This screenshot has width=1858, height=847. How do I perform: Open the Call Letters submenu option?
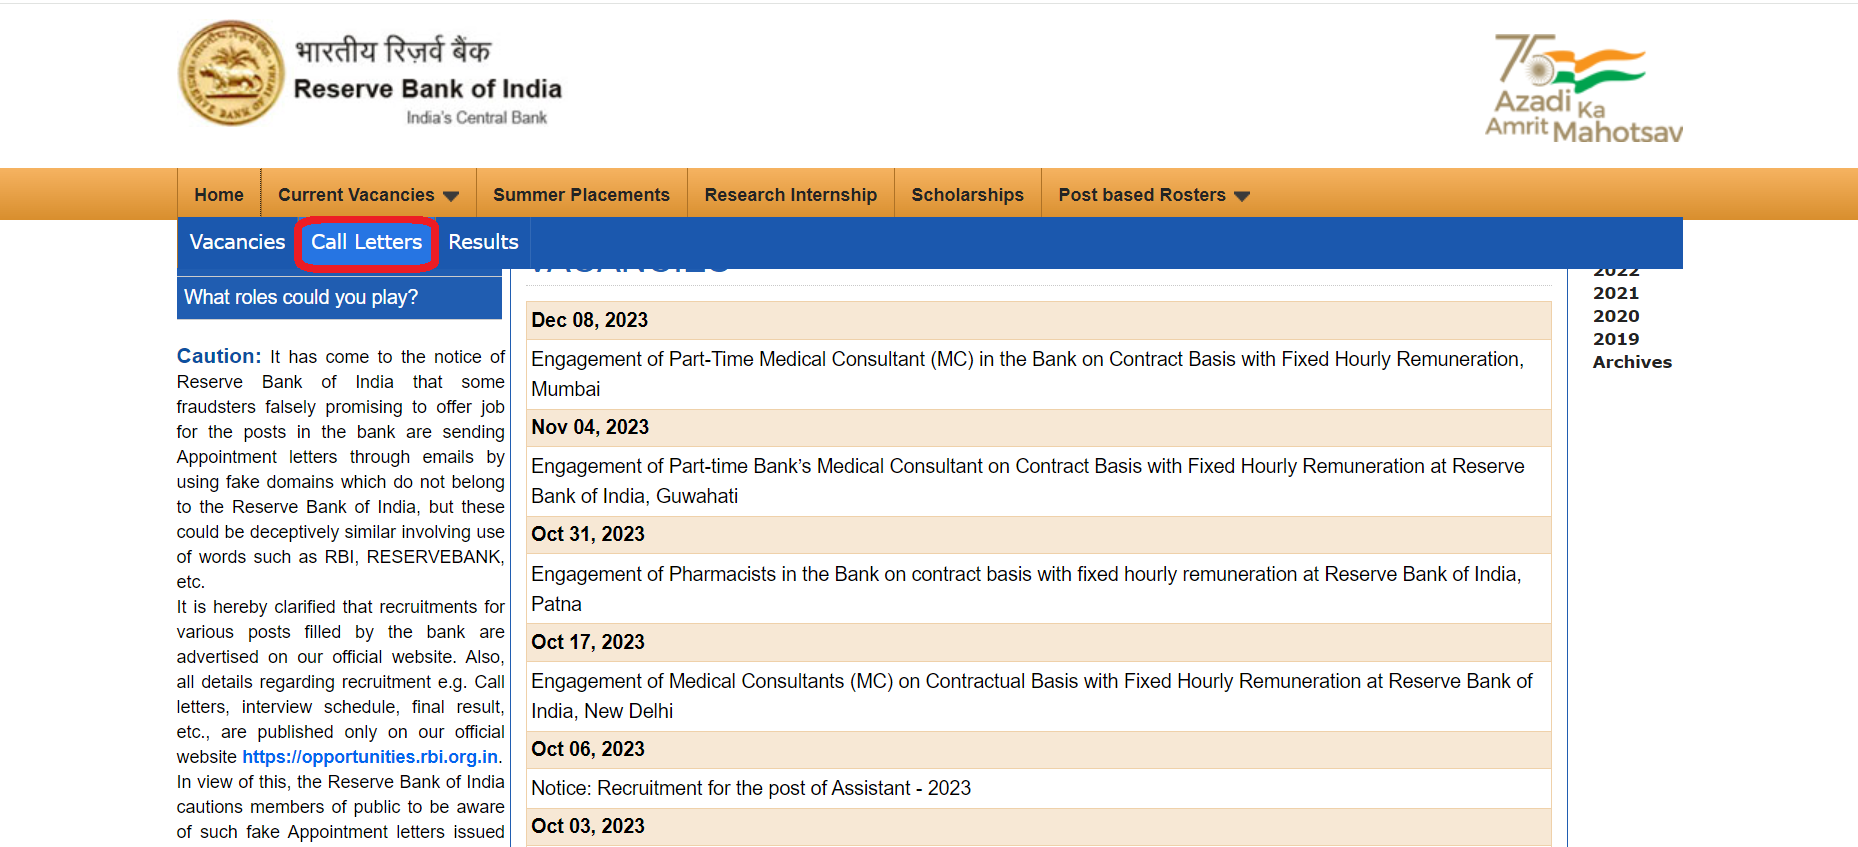pos(366,242)
